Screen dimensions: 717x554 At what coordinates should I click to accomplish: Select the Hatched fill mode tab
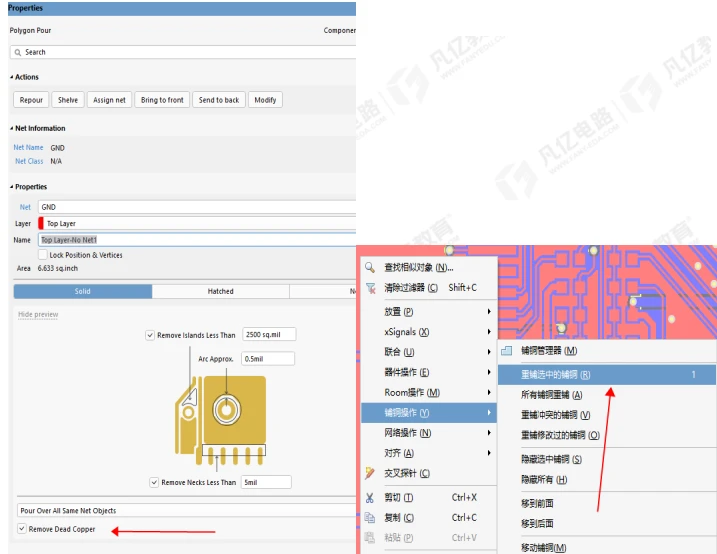click(220, 291)
